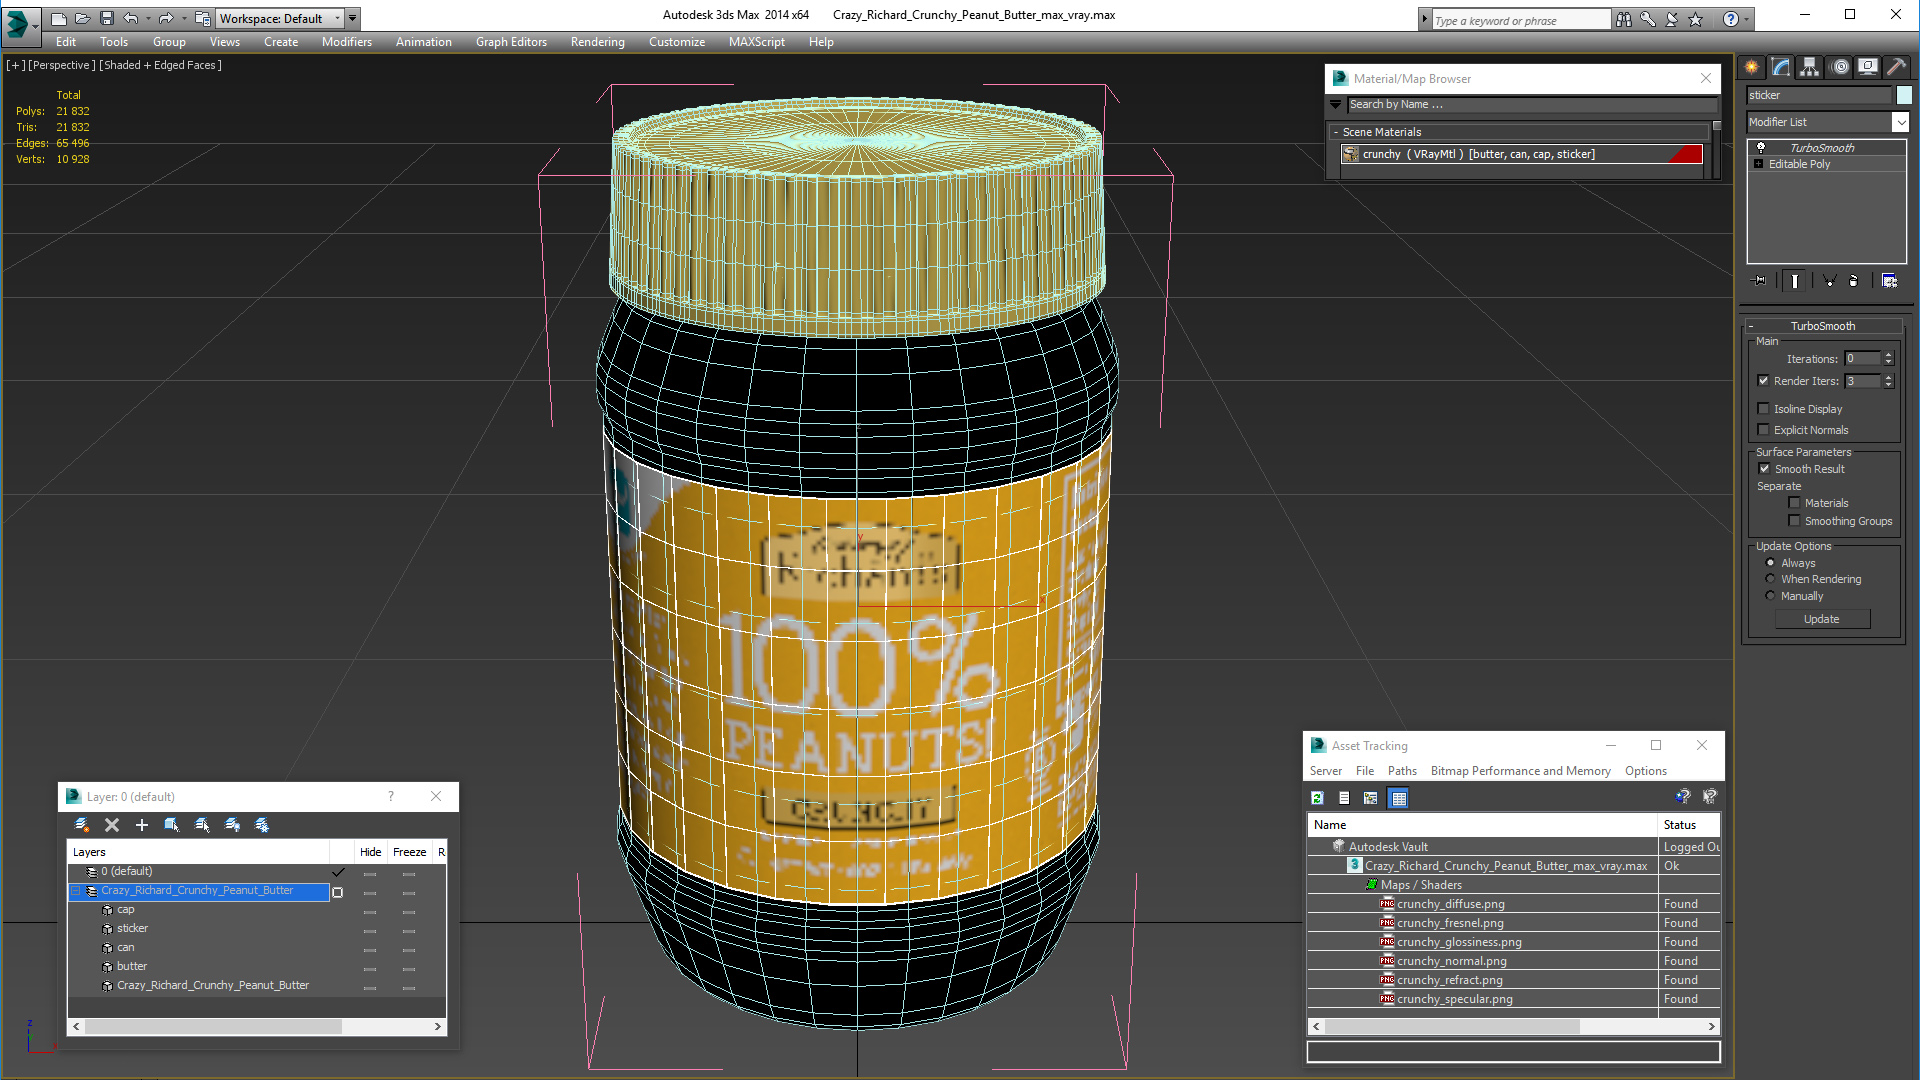Screen dimensions: 1920x1080
Task: Open Material/Map Browser options arrow
Action: point(1335,104)
